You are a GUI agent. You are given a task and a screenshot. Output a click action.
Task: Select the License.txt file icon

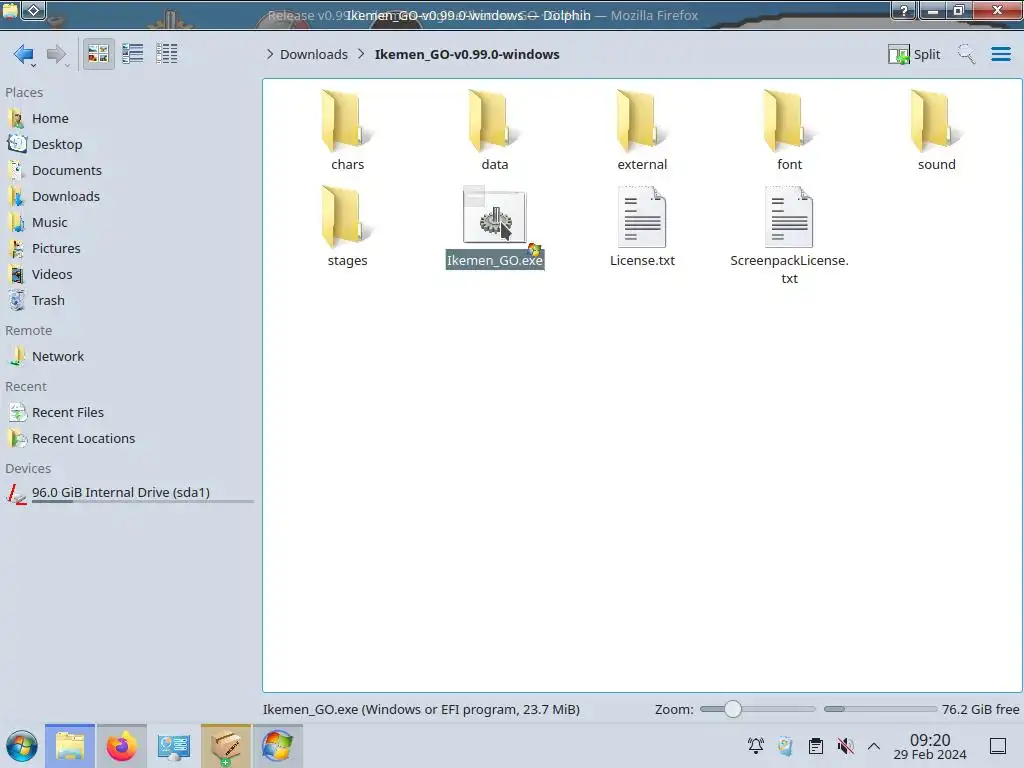pos(642,217)
